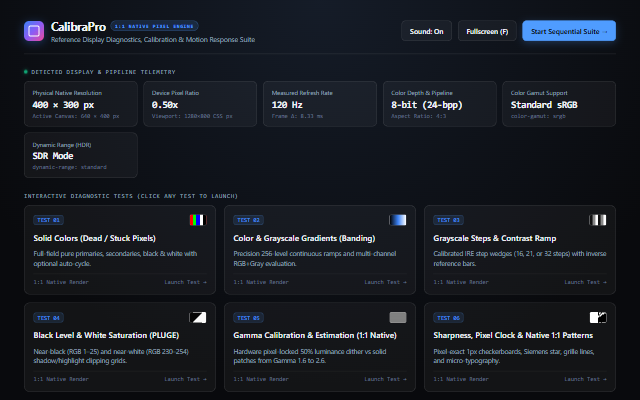Open Solid Colors (Dead / Stuck Pixels) title
Image resolution: width=640 pixels, height=400 pixels.
pyautogui.click(x=94, y=238)
